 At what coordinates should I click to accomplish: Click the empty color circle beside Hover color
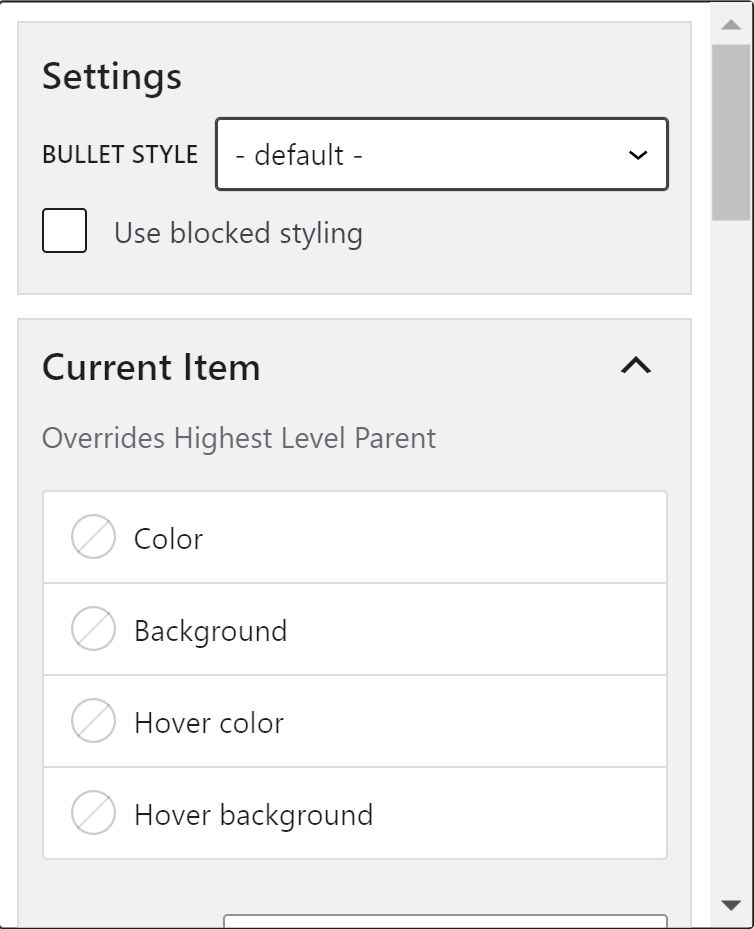(x=93, y=721)
